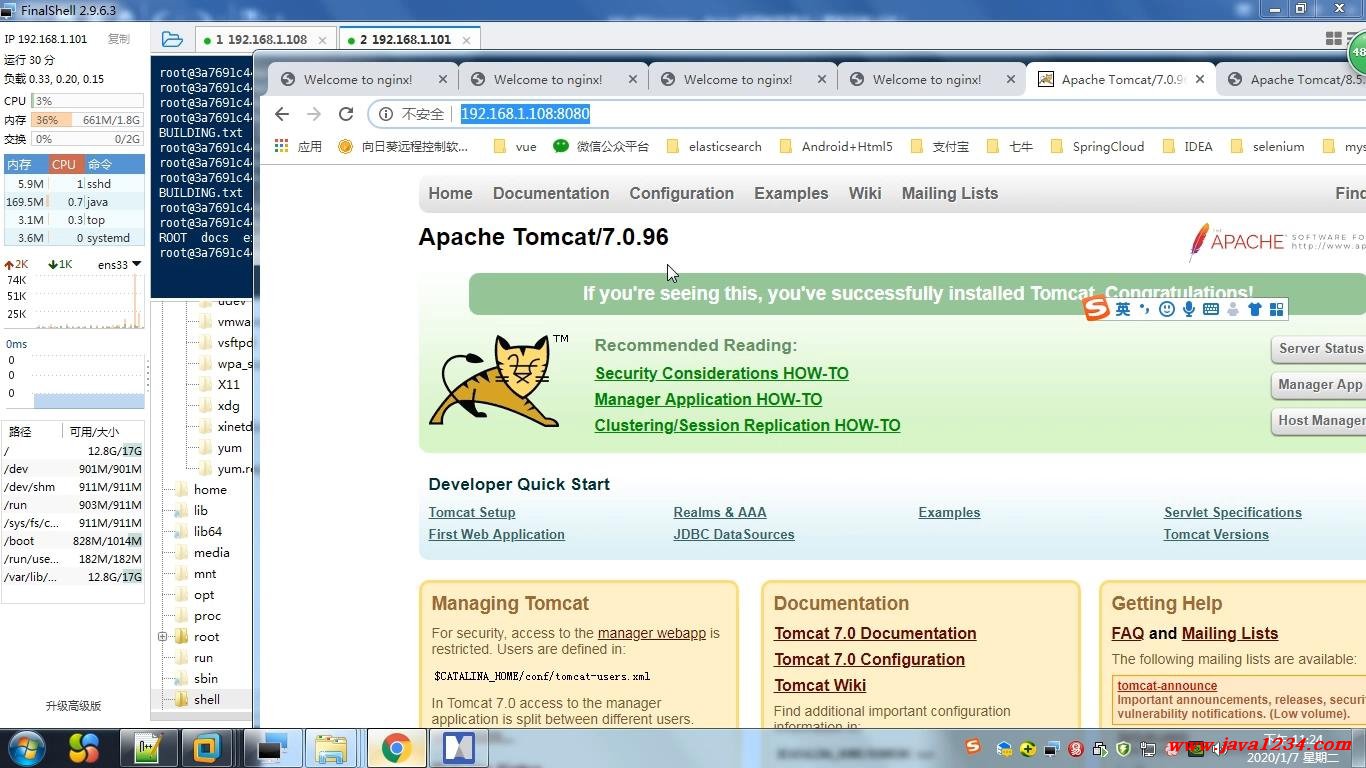
Task: Open the site info icon beside 不安全
Action: 386,114
